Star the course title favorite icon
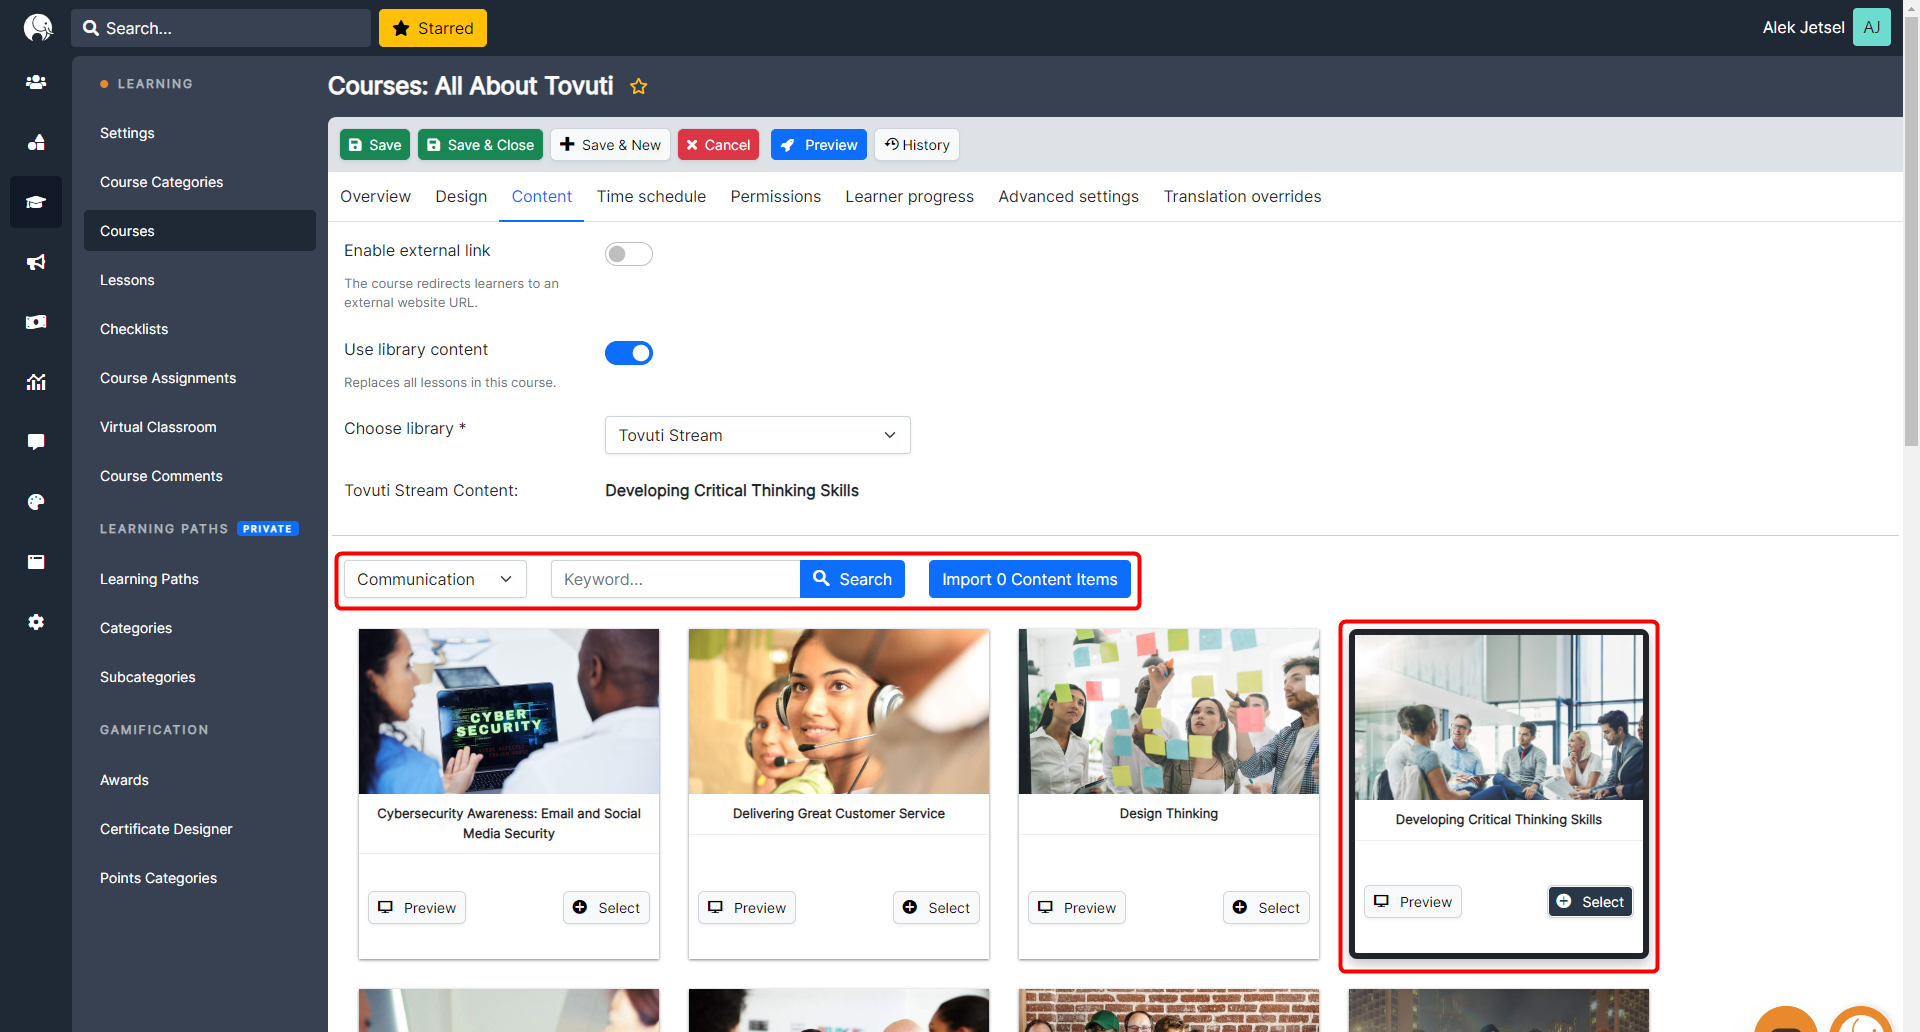 pyautogui.click(x=638, y=86)
